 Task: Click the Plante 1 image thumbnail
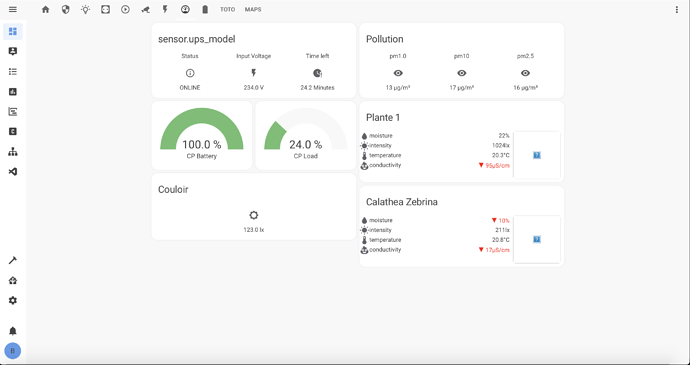[x=537, y=155]
